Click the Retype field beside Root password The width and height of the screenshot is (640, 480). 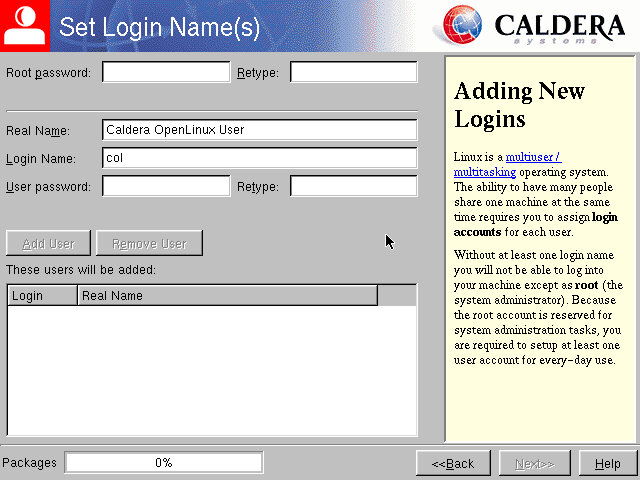(x=353, y=72)
